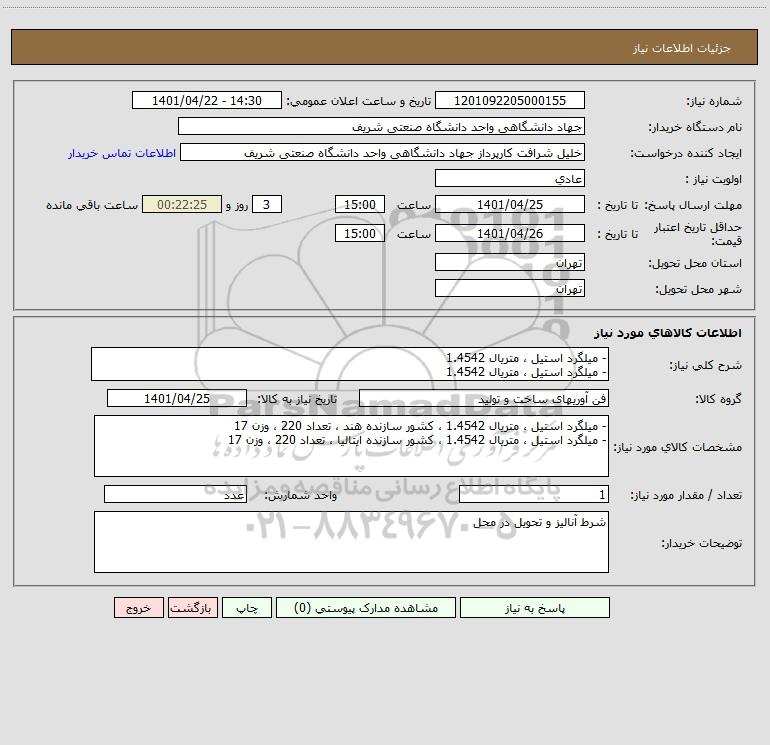Click the quantity field showing 1
770x745 pixels.
pos(534,494)
